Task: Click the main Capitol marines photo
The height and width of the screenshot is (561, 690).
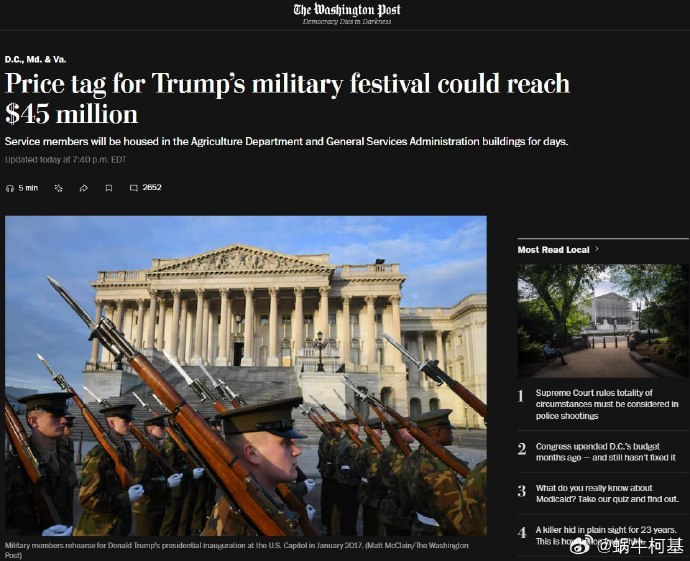Action: [246, 375]
